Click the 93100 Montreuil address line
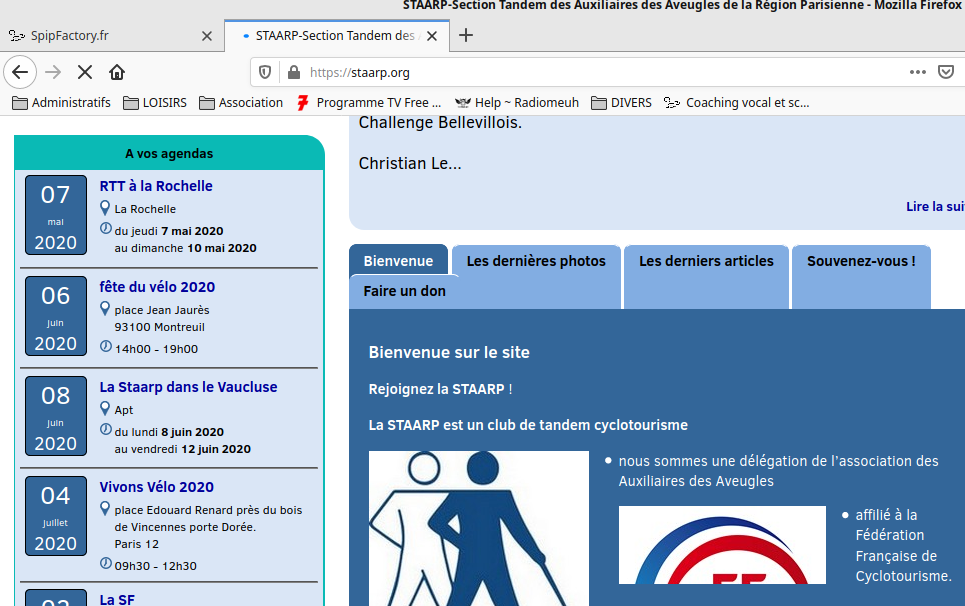This screenshot has width=965, height=606. coord(159,327)
